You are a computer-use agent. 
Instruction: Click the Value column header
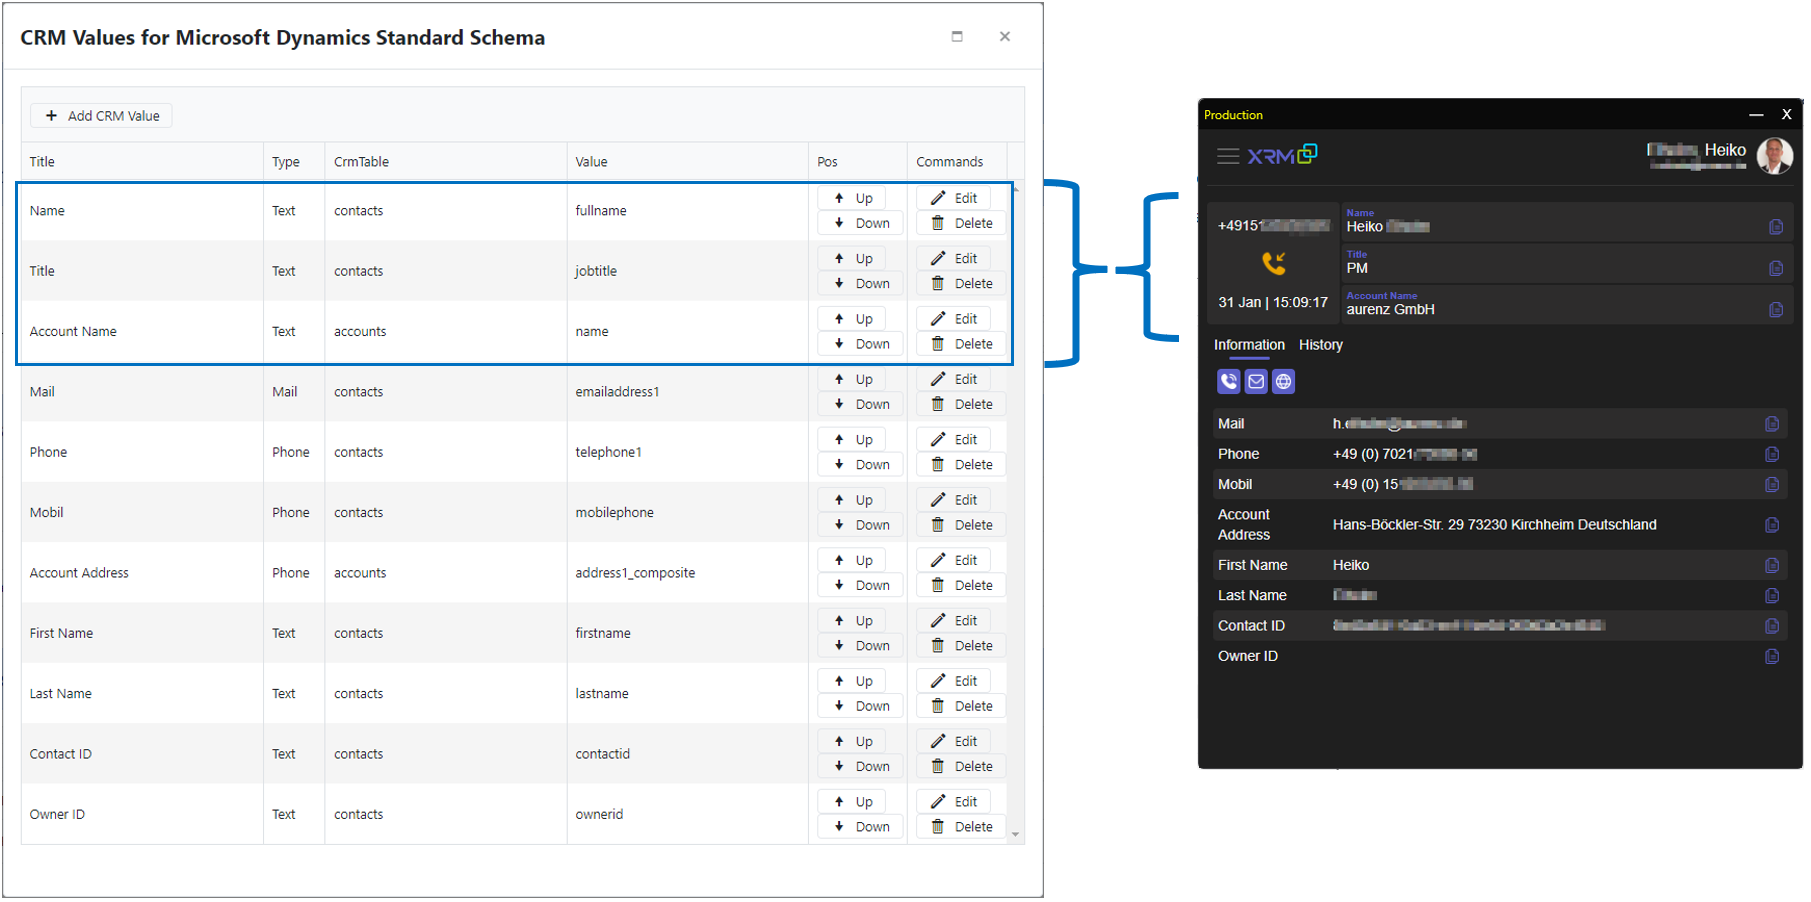tap(688, 162)
